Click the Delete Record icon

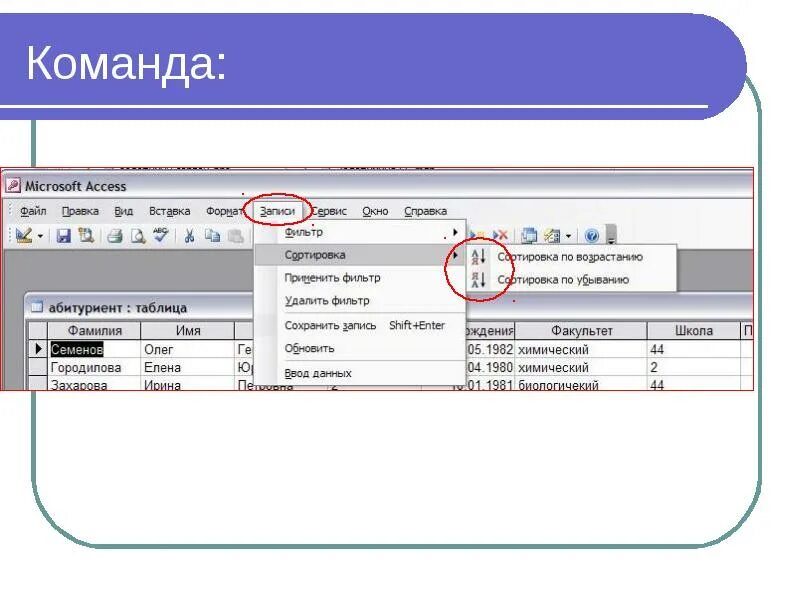tap(501, 235)
